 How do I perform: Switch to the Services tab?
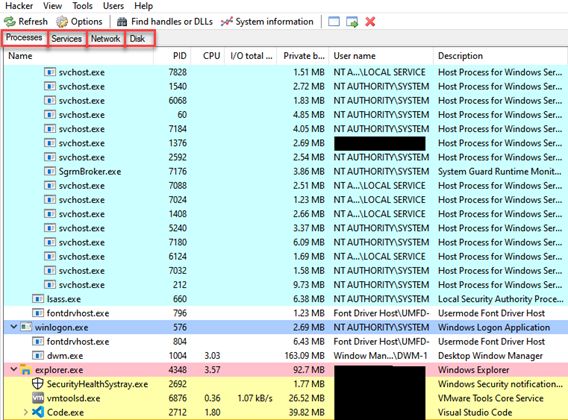tap(66, 38)
